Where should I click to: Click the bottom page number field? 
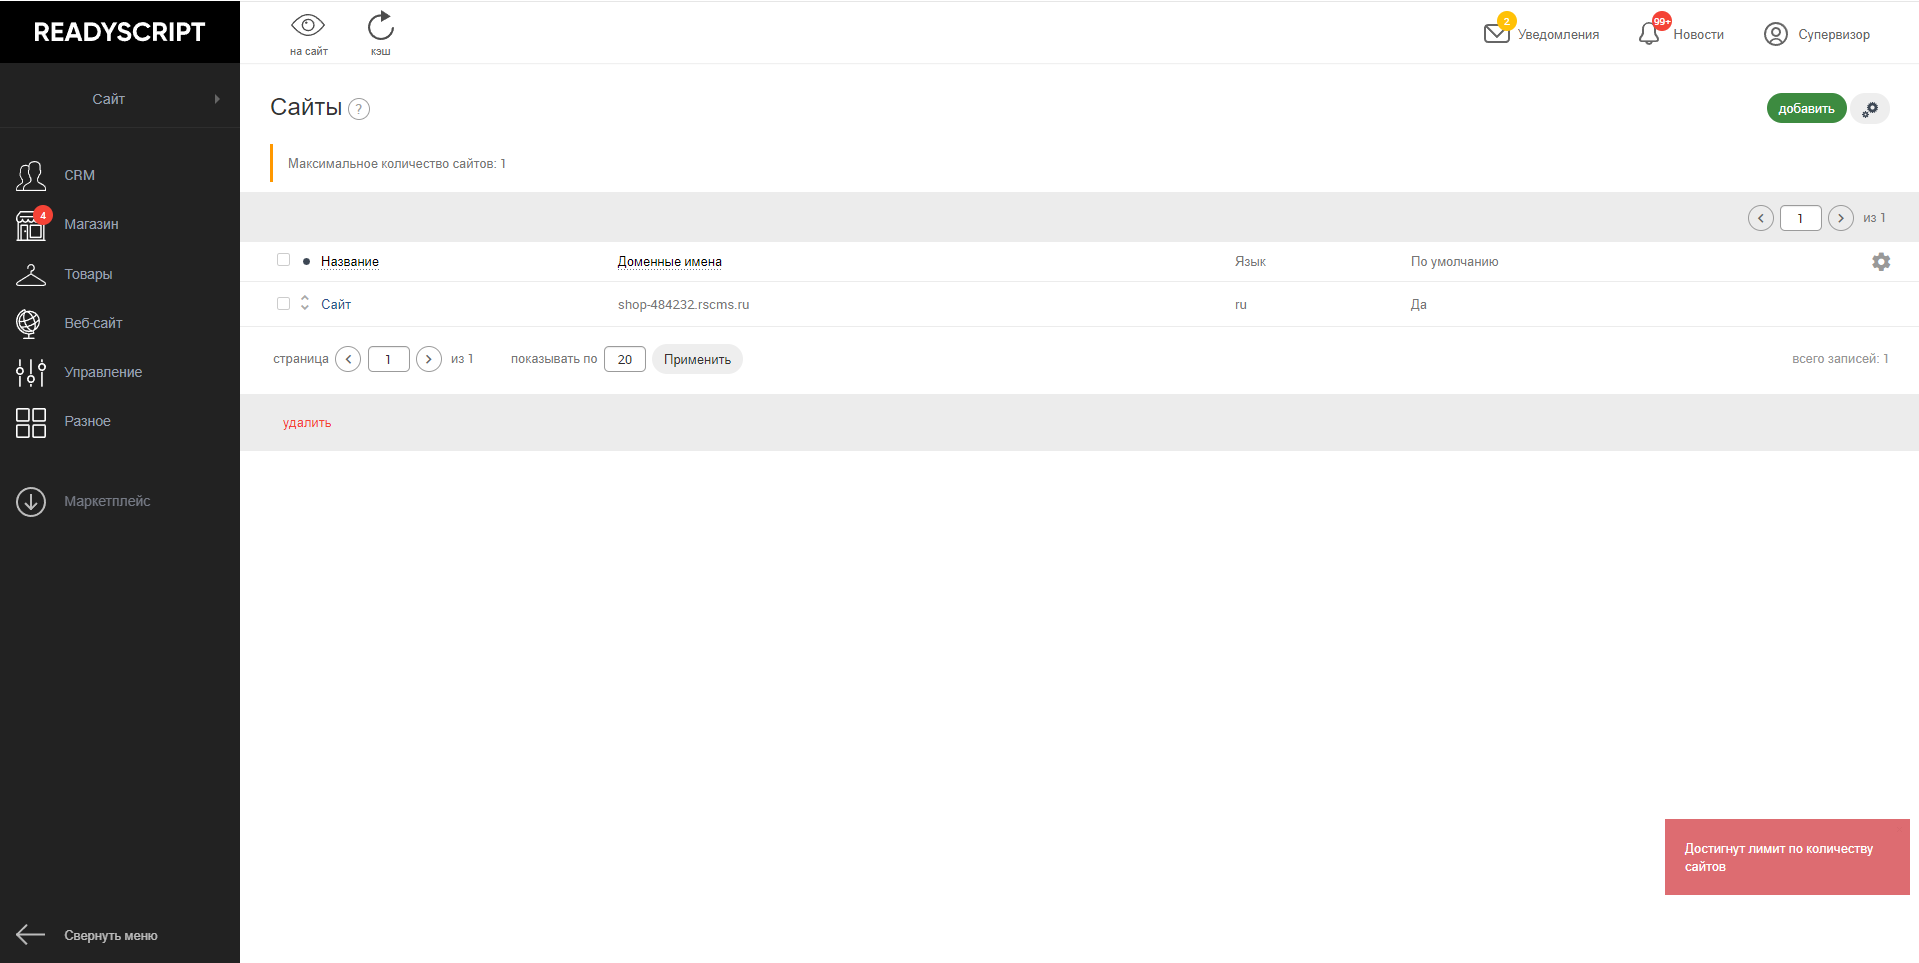click(x=388, y=359)
